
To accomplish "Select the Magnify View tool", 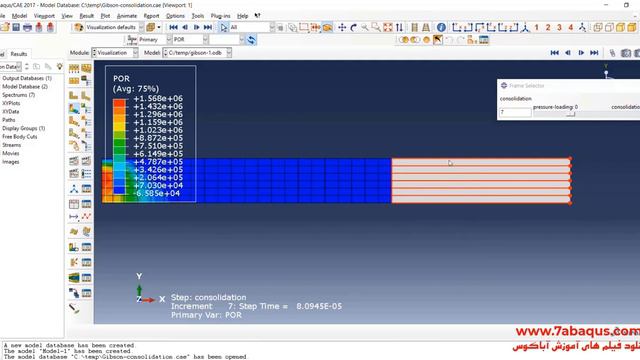I will coord(365,27).
